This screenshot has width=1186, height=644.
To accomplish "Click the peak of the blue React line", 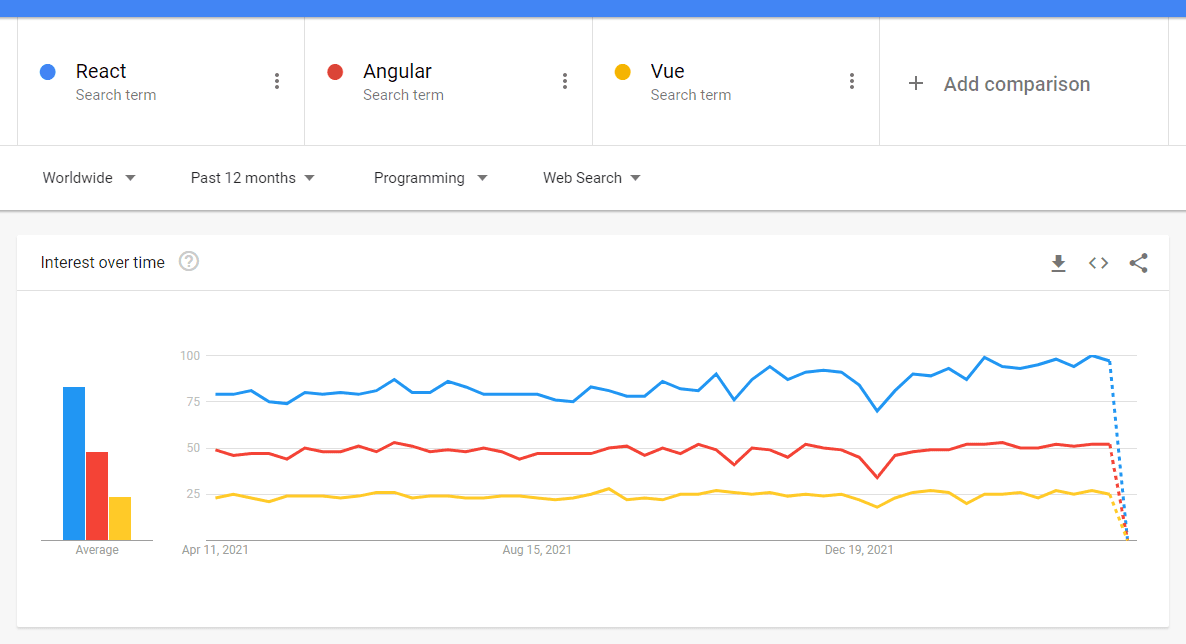I will point(1091,356).
